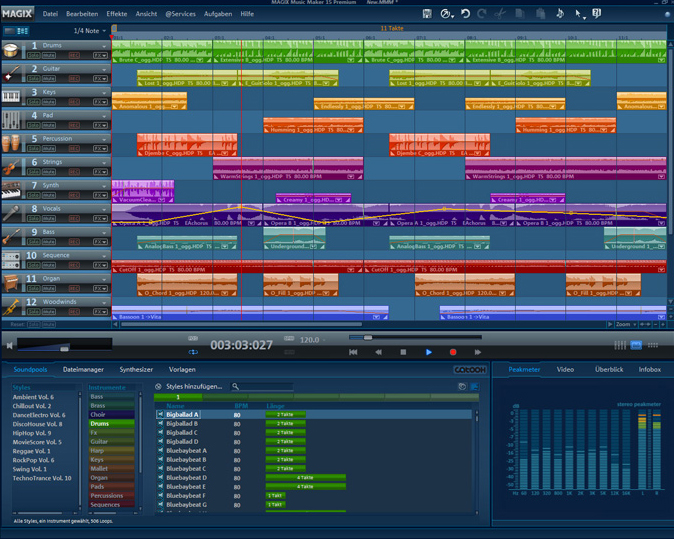The width and height of the screenshot is (674, 539).
Task: Solo the Organ track
Action: click(x=34, y=288)
